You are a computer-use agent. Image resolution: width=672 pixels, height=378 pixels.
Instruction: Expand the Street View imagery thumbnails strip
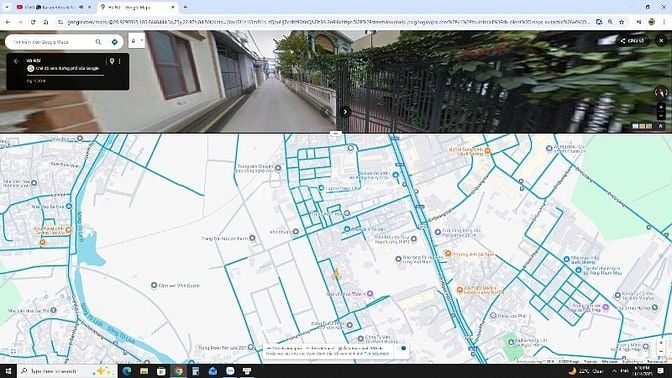tap(661, 126)
